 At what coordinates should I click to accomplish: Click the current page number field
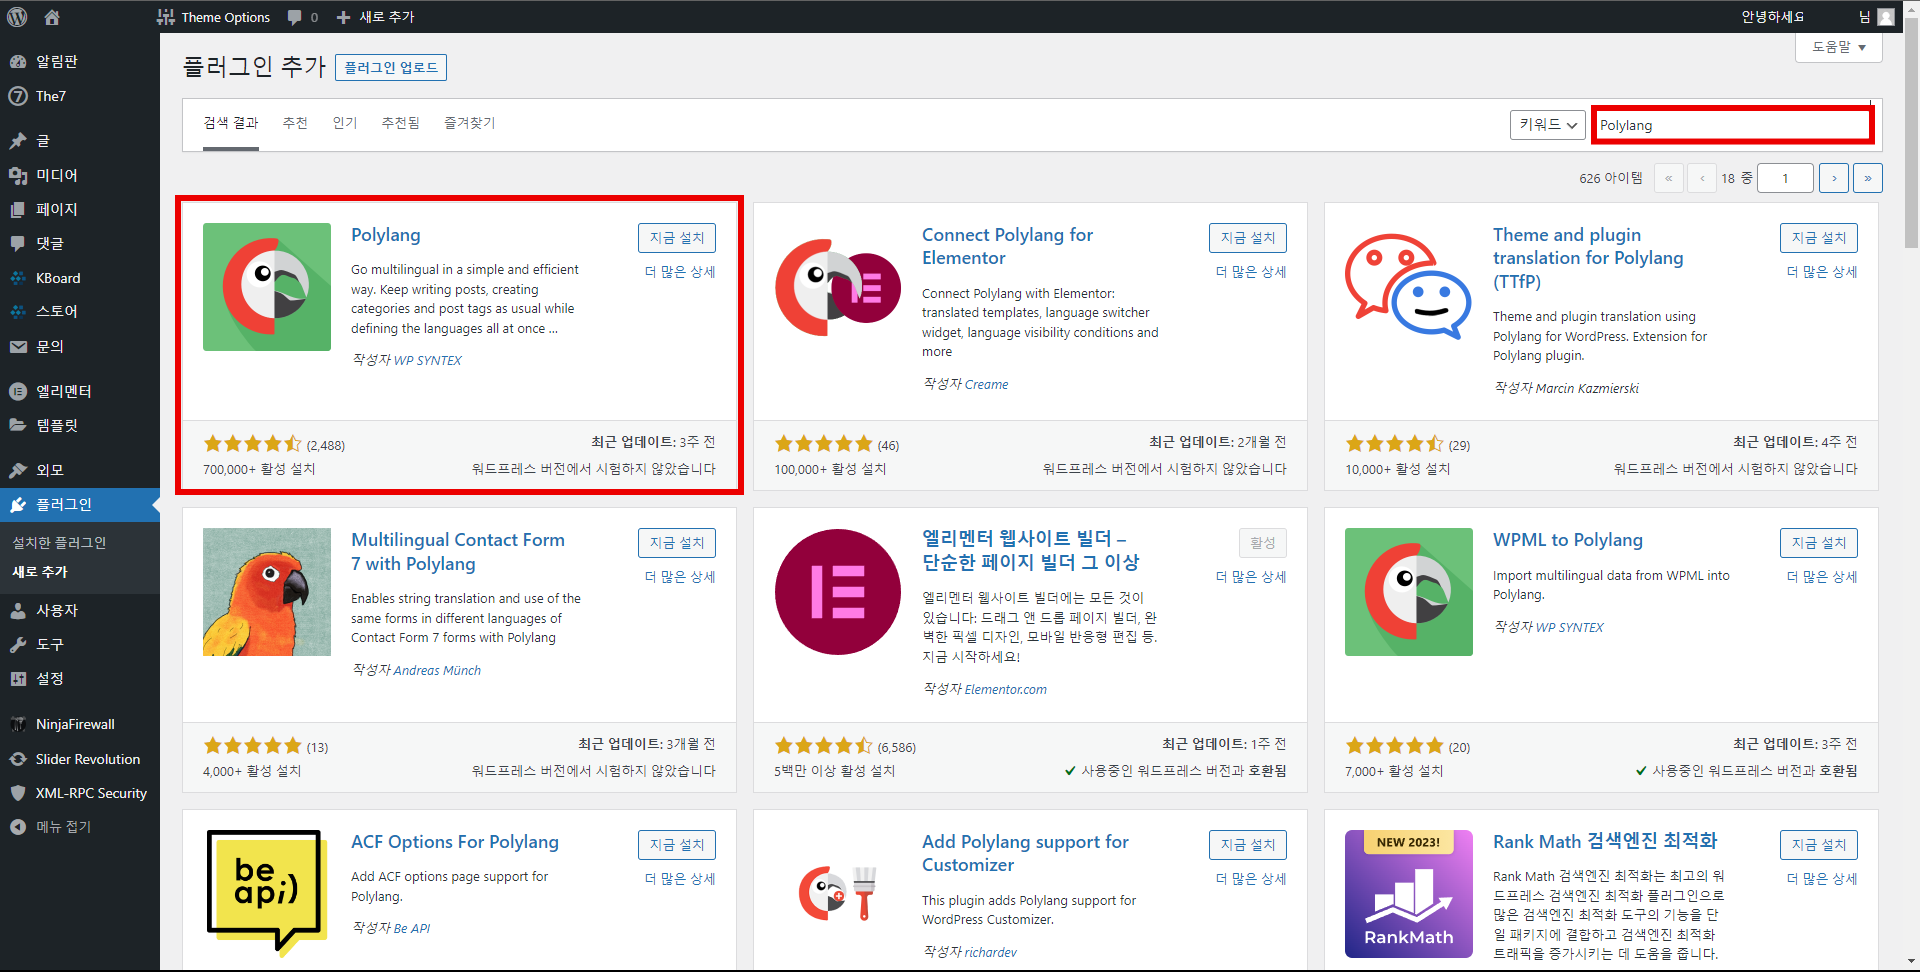[1785, 178]
